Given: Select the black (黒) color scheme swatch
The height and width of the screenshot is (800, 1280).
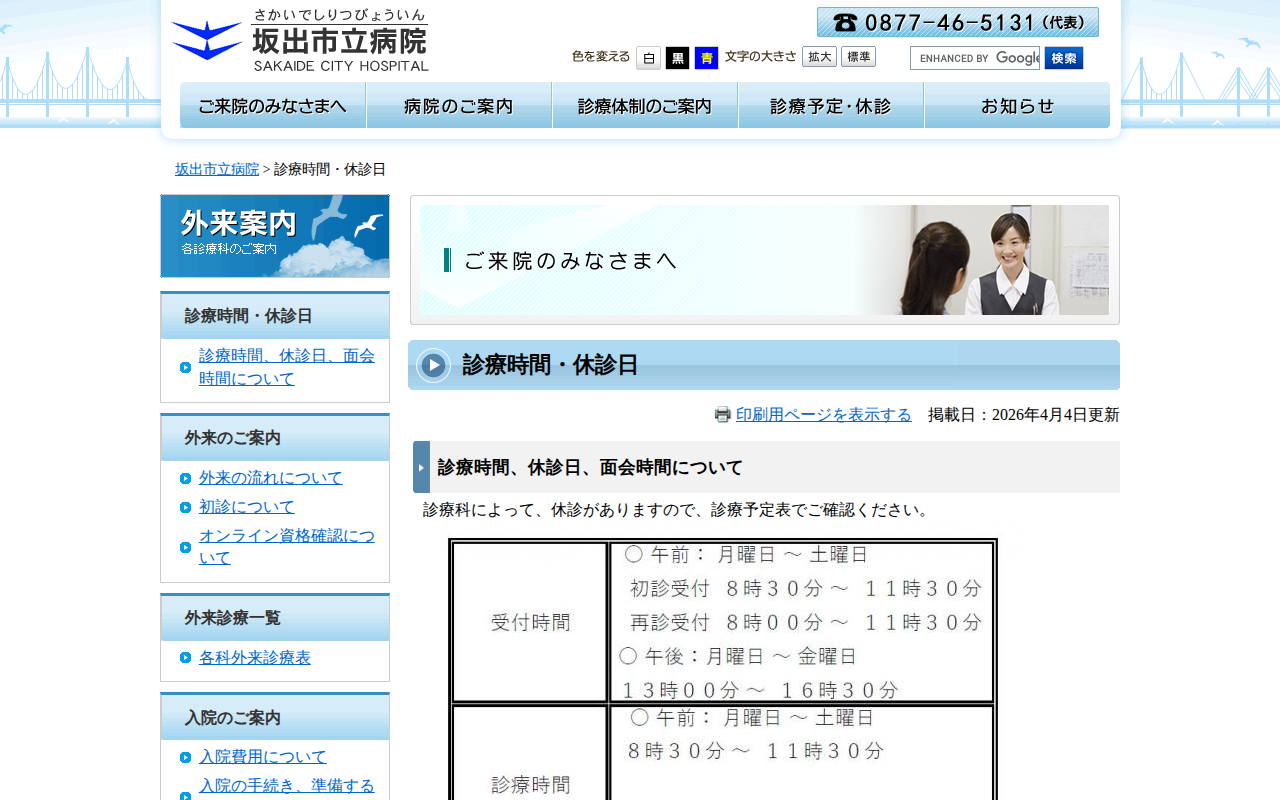Looking at the screenshot, I should pyautogui.click(x=677, y=58).
